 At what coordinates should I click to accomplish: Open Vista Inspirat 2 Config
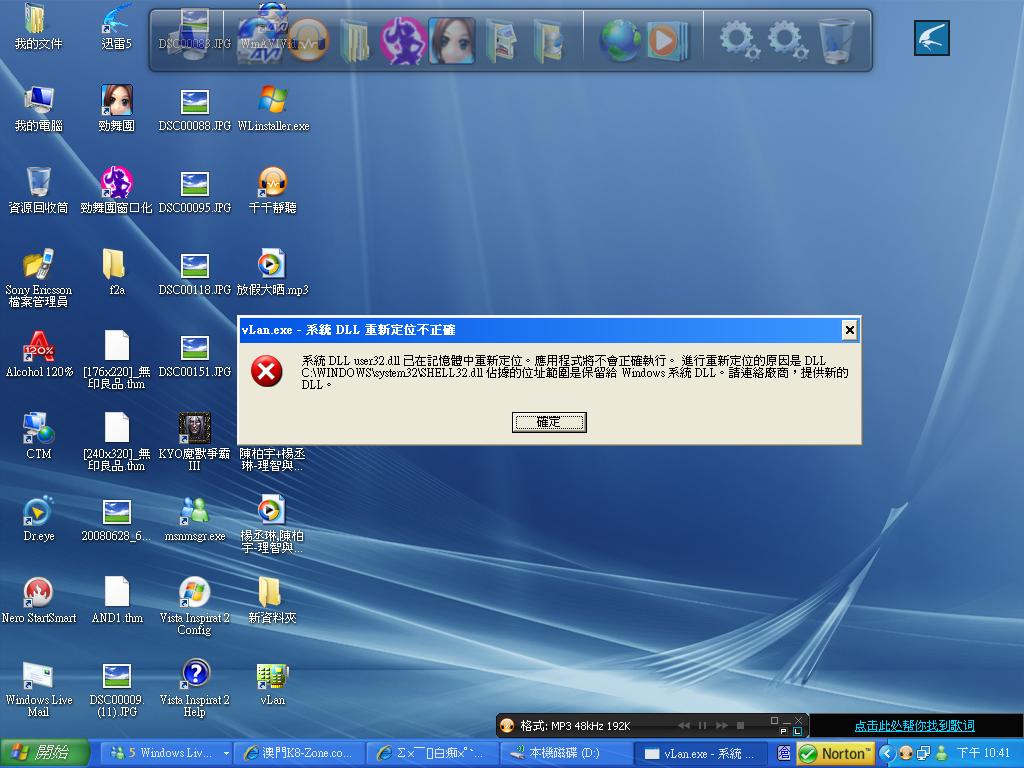[194, 607]
